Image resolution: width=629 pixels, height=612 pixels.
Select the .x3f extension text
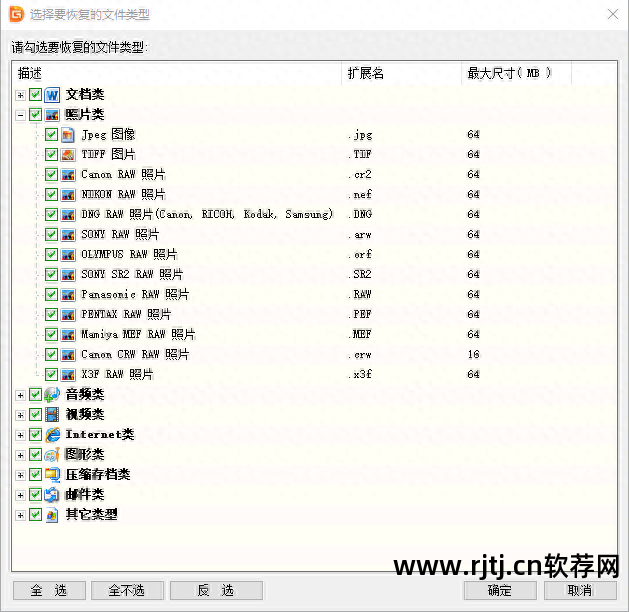[360, 375]
